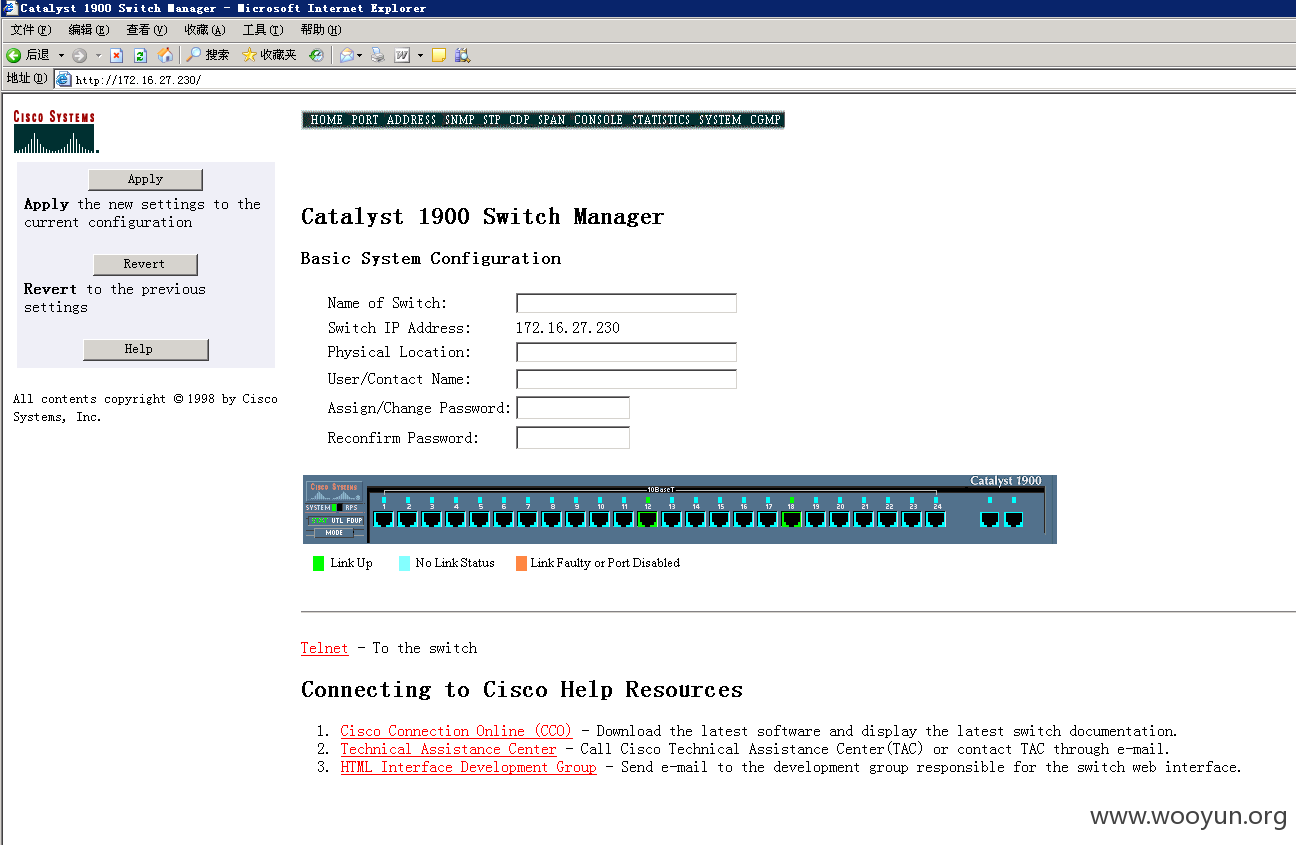Viewport: 1296px width, 845px height.
Task: Click the Search (搜索) magnifier button
Action: click(x=208, y=55)
